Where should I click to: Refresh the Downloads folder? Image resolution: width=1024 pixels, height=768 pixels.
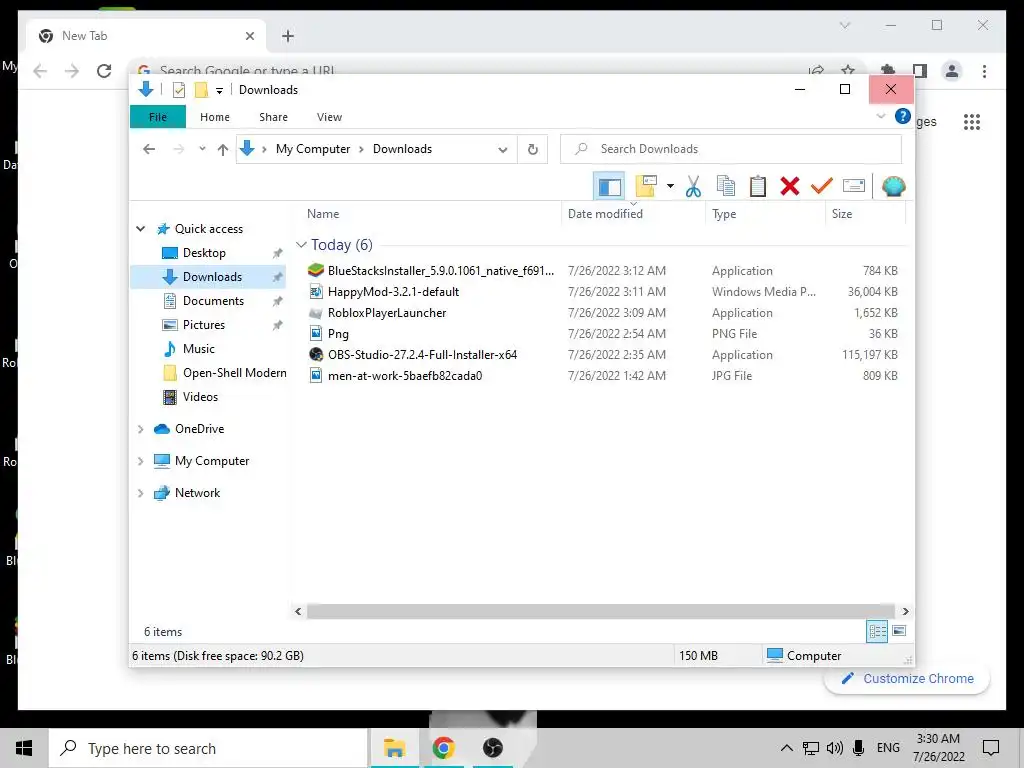(533, 150)
